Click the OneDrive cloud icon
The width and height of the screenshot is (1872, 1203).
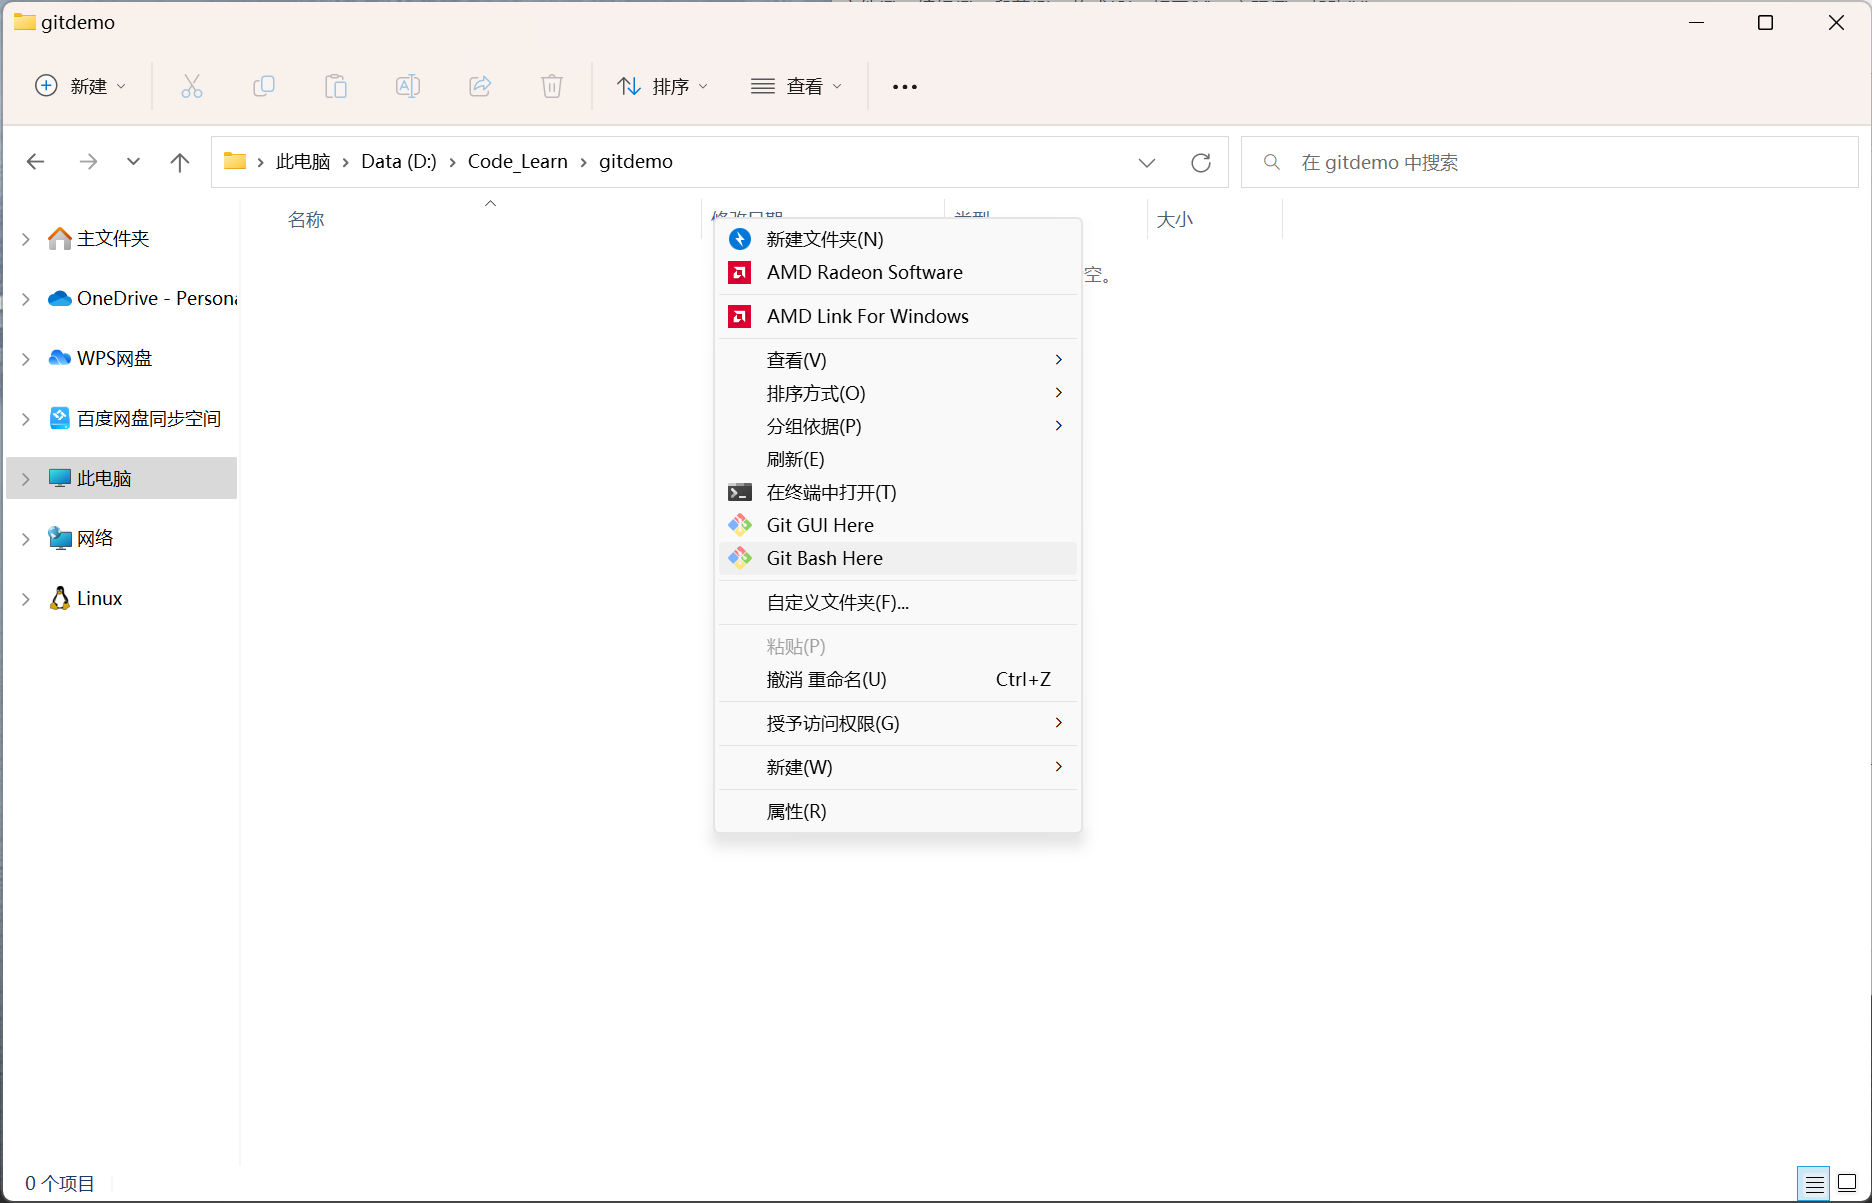[x=60, y=298]
